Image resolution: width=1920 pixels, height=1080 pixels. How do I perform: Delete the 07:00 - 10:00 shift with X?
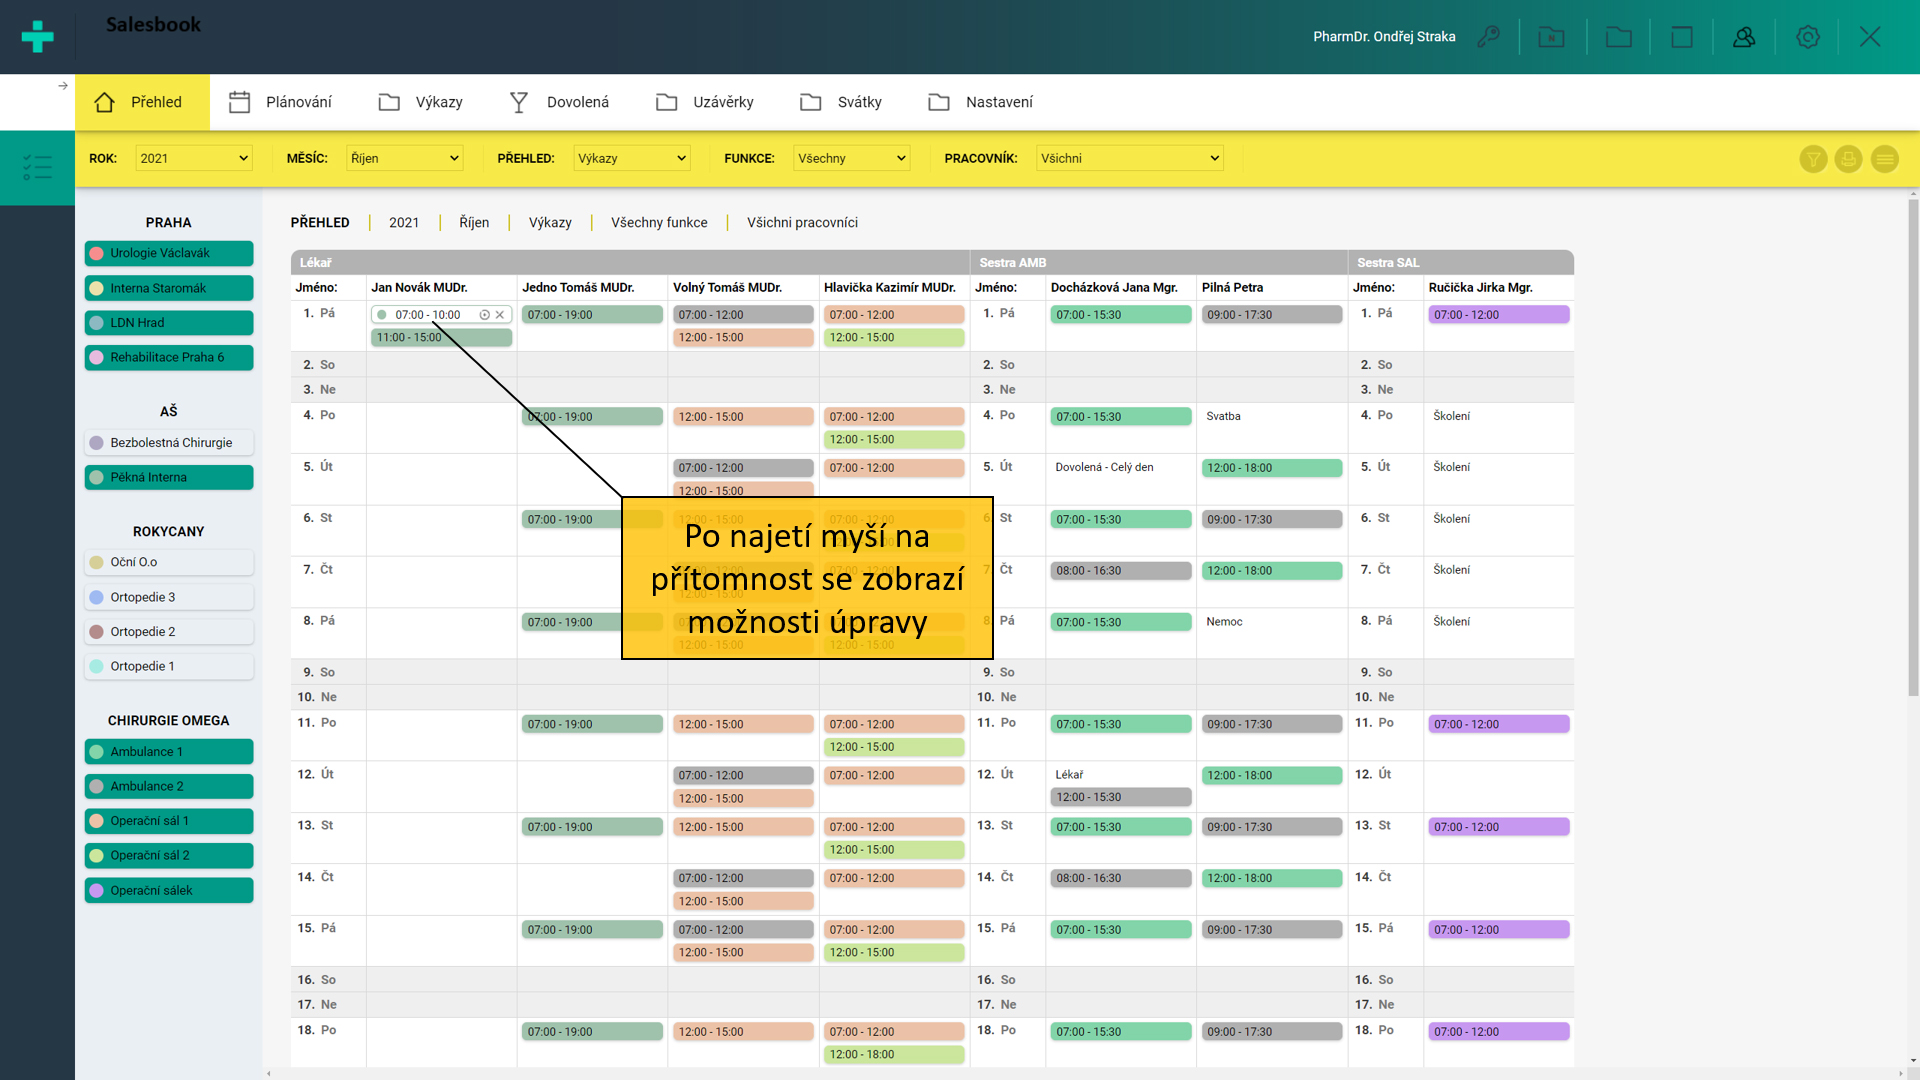500,315
